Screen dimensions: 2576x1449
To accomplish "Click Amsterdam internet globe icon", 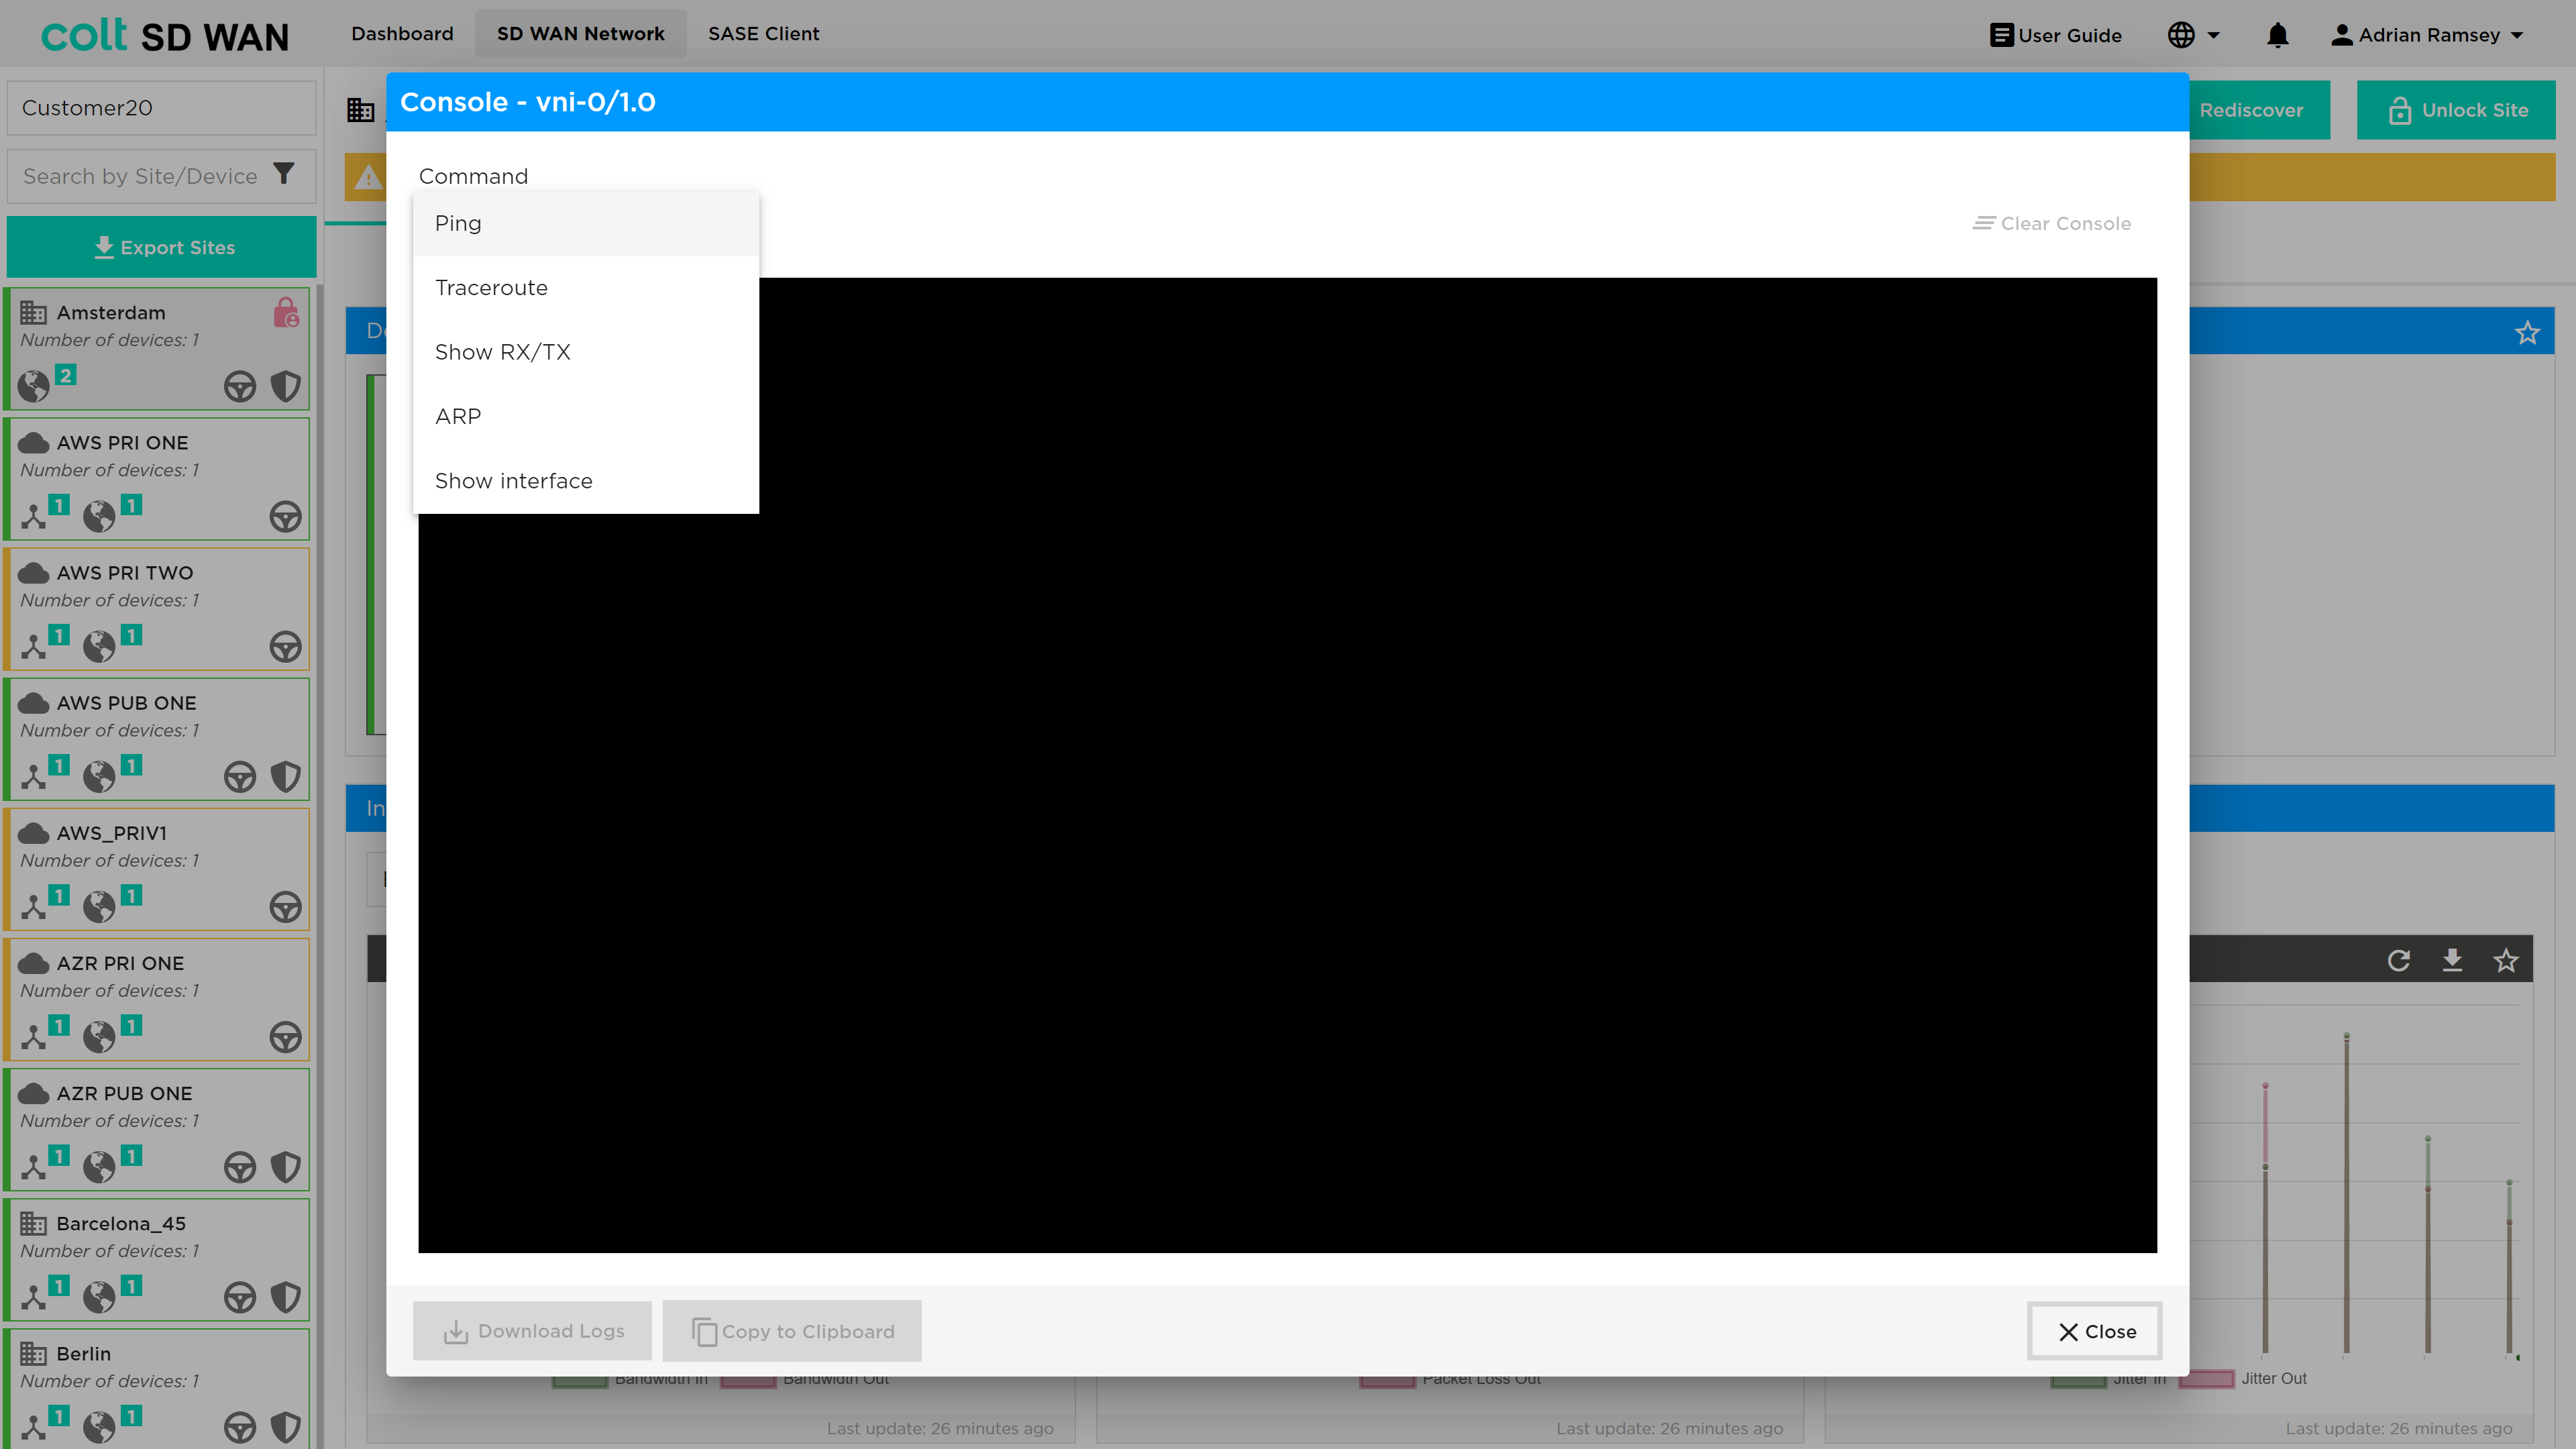I will tap(34, 385).
